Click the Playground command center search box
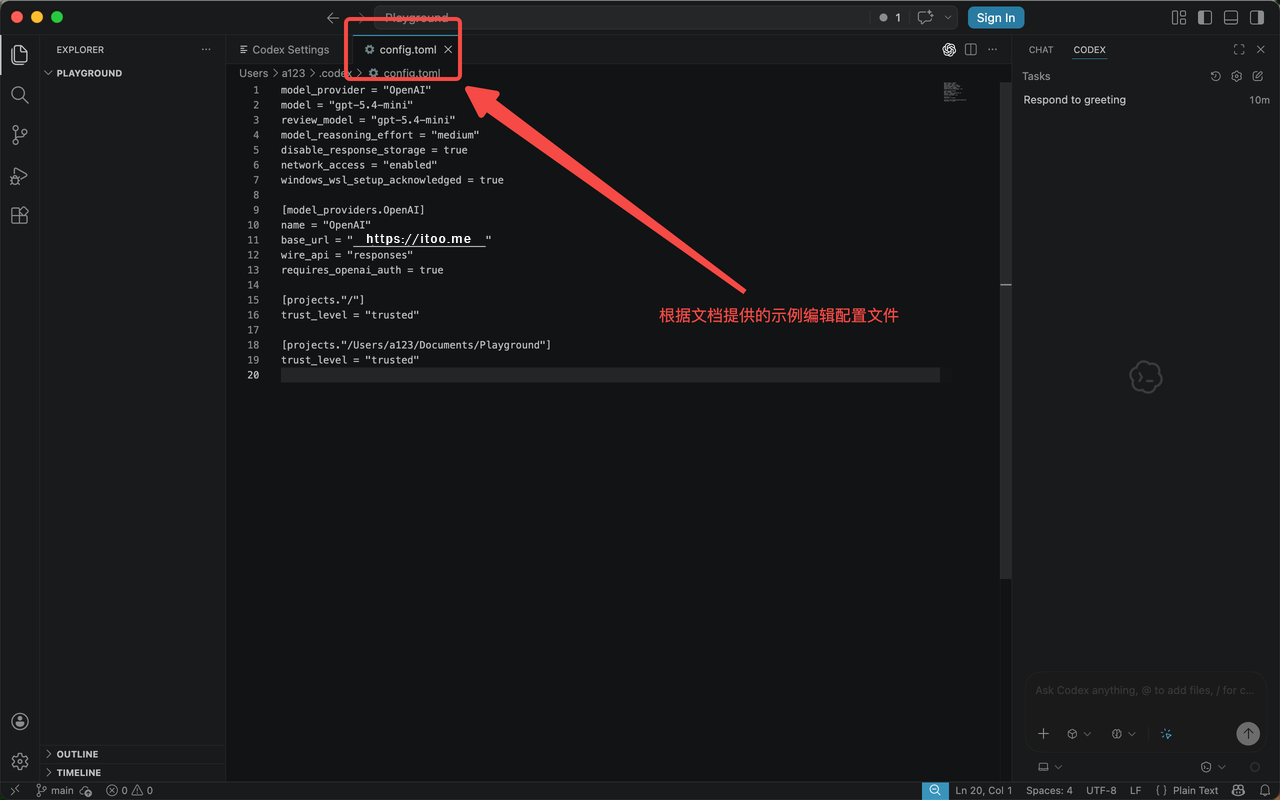The height and width of the screenshot is (800, 1280). pyautogui.click(x=621, y=18)
